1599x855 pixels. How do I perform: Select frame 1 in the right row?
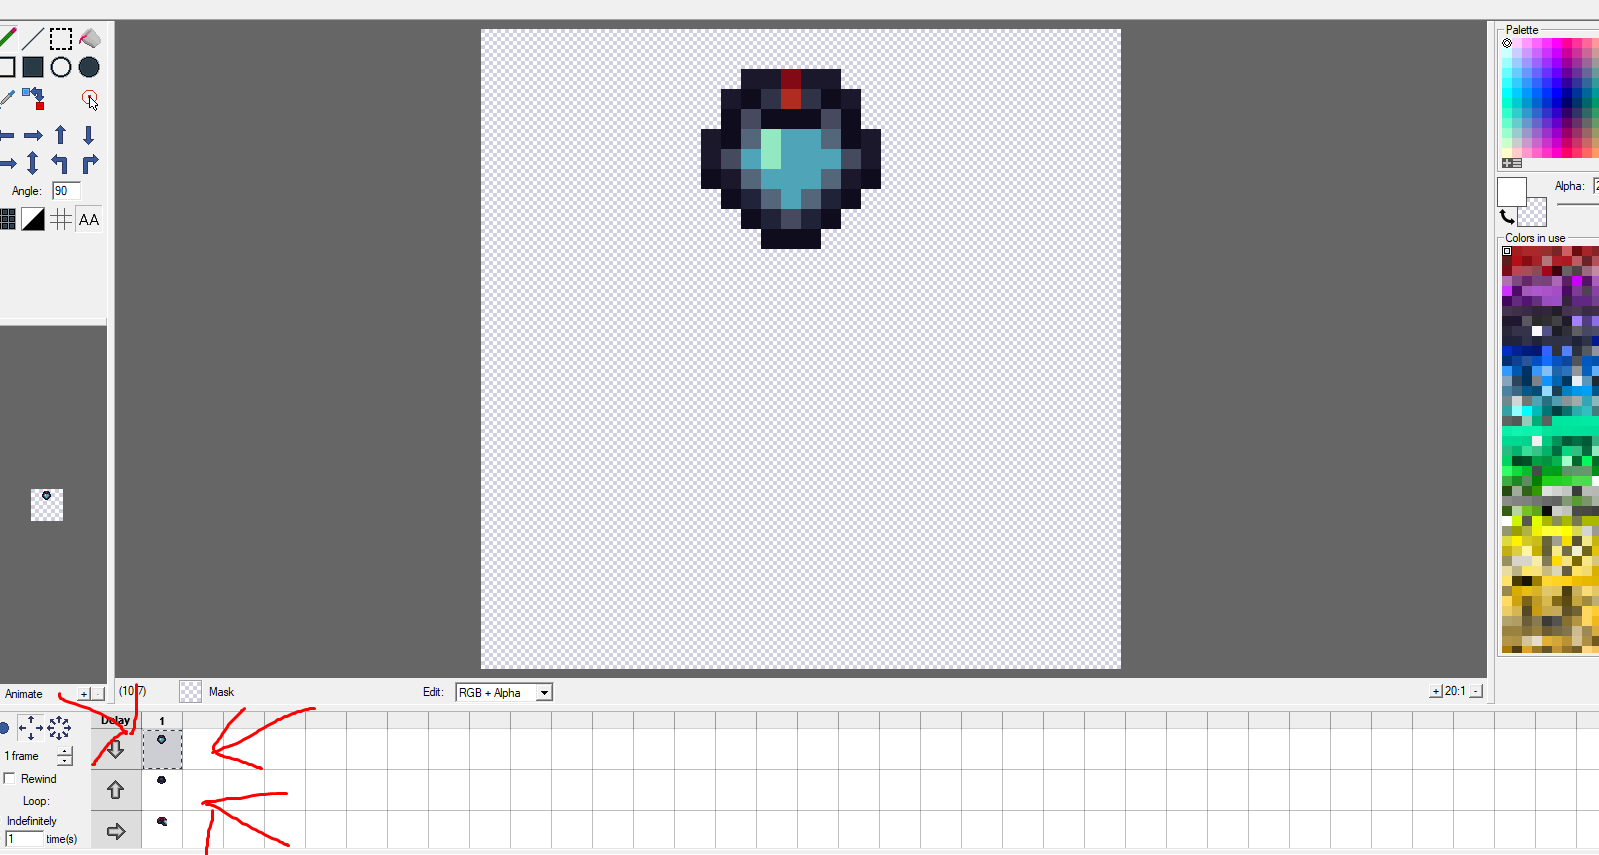click(x=162, y=830)
